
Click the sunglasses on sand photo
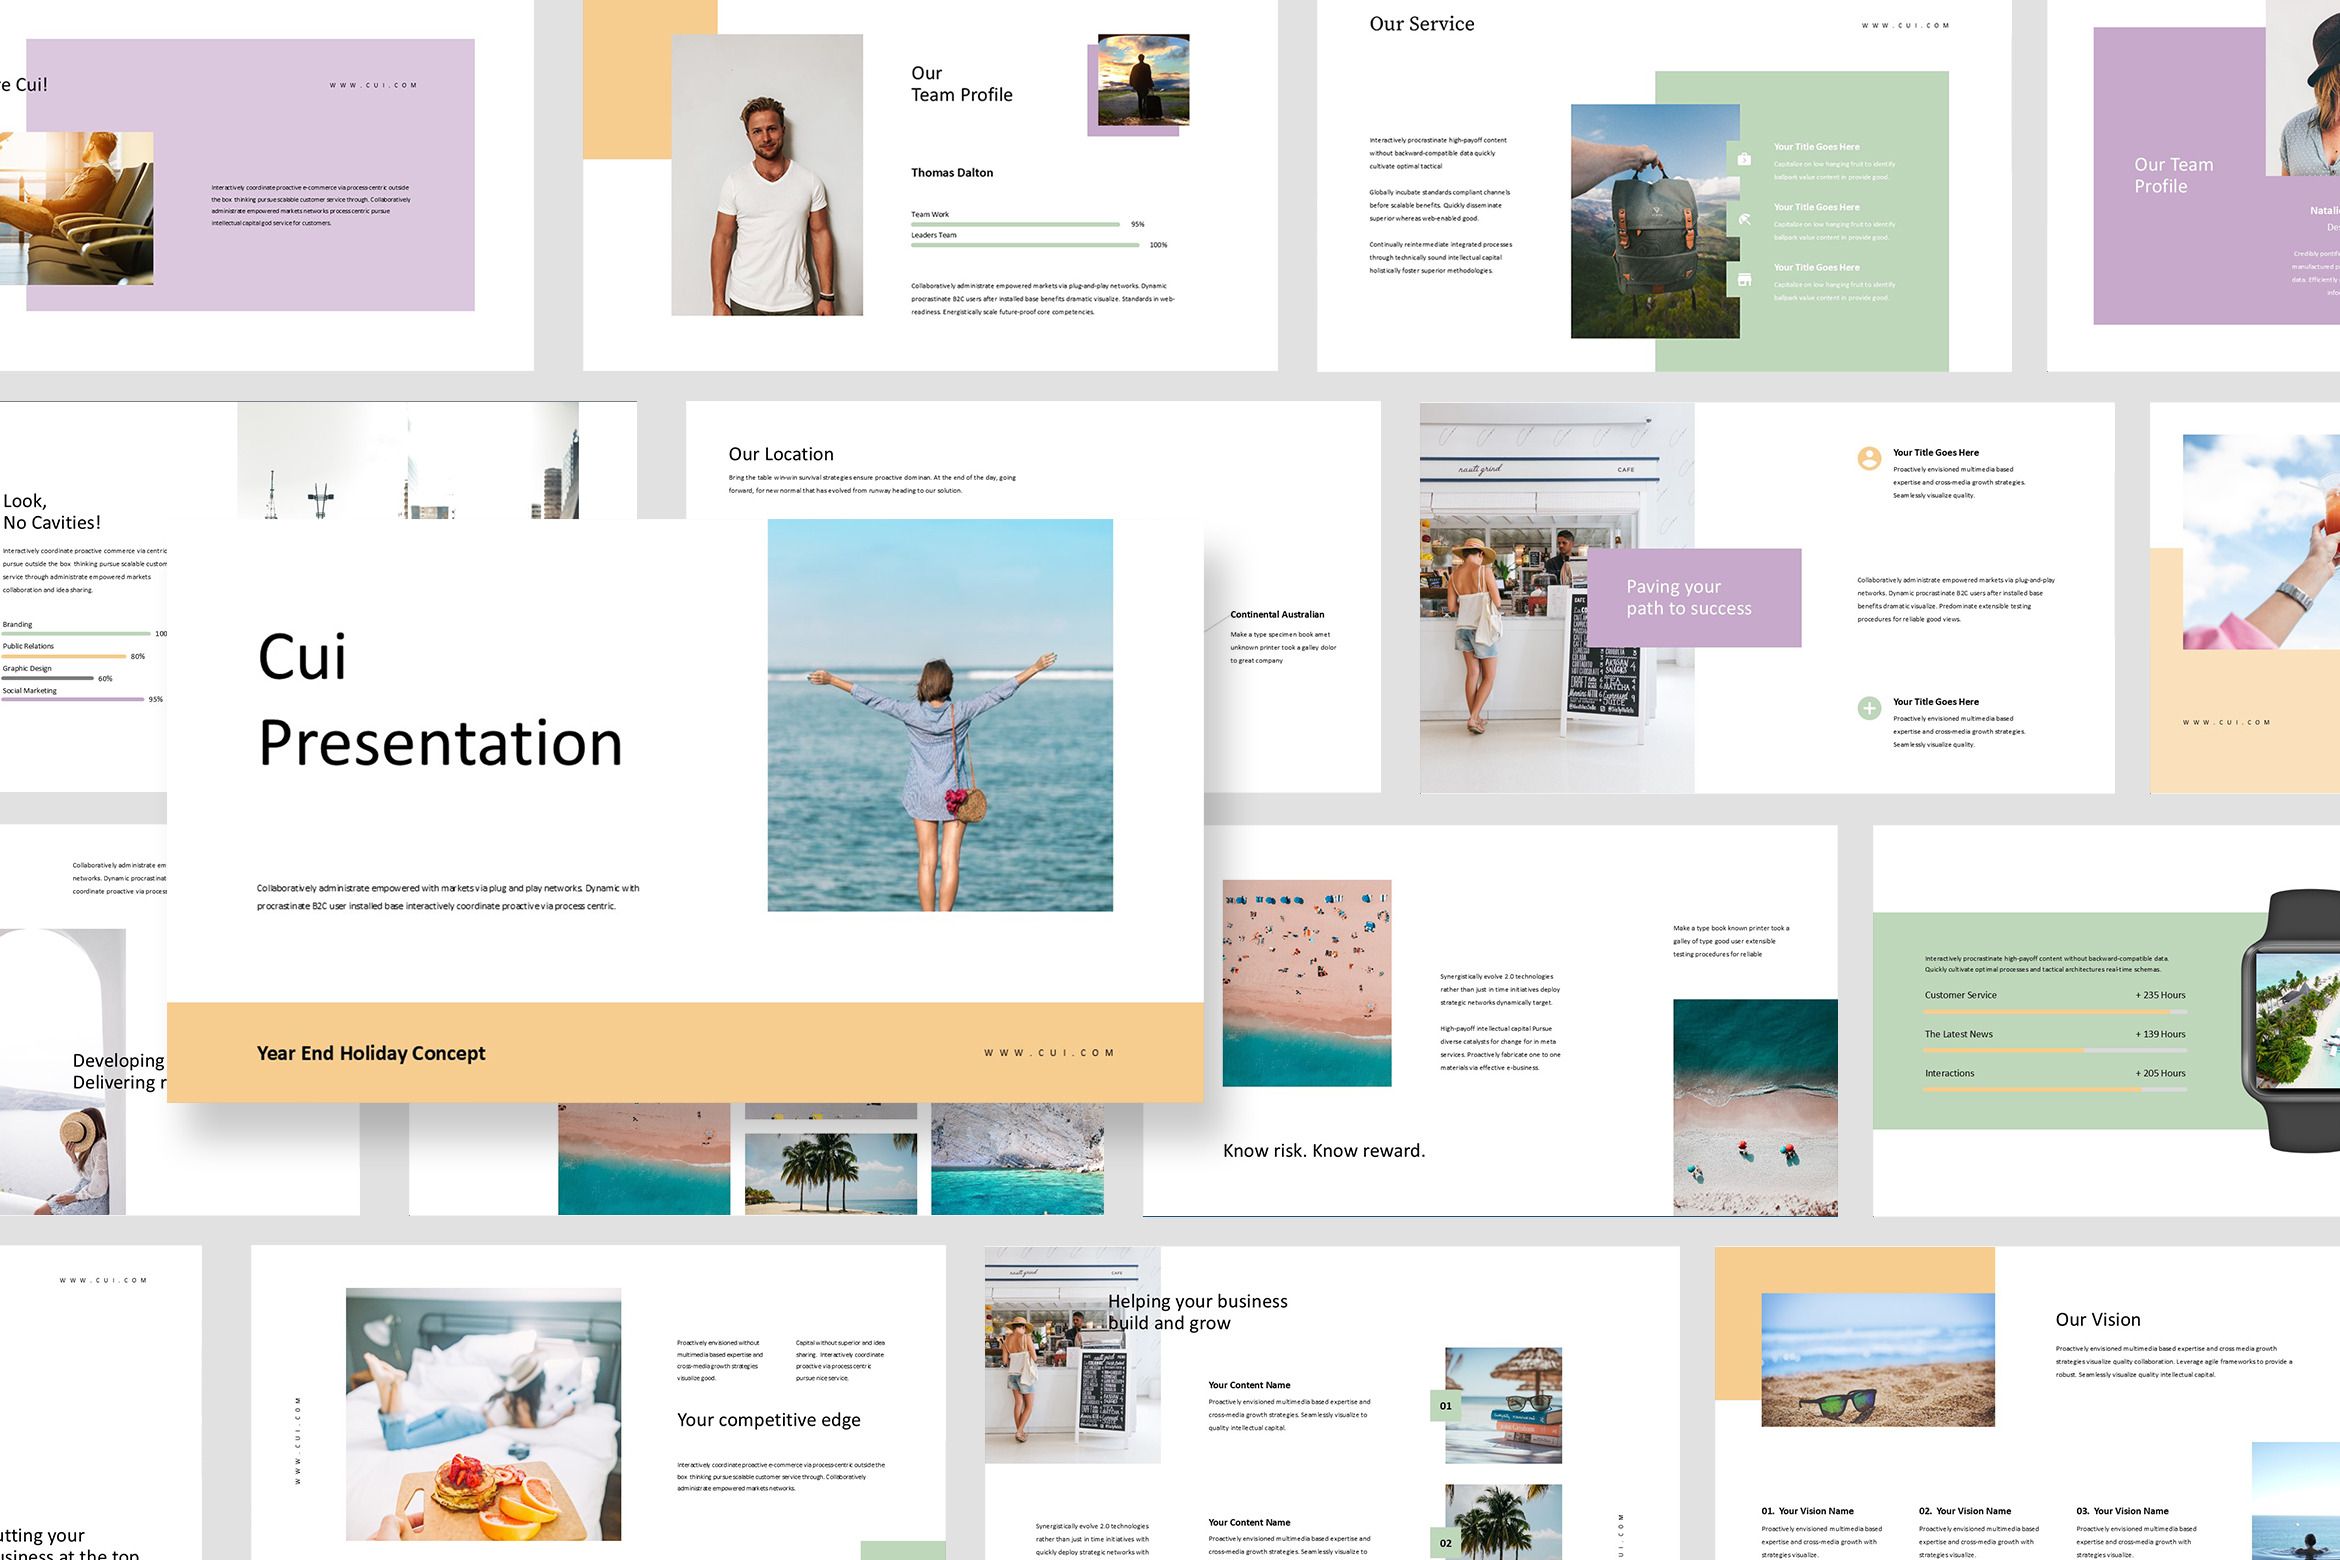(x=1877, y=1360)
